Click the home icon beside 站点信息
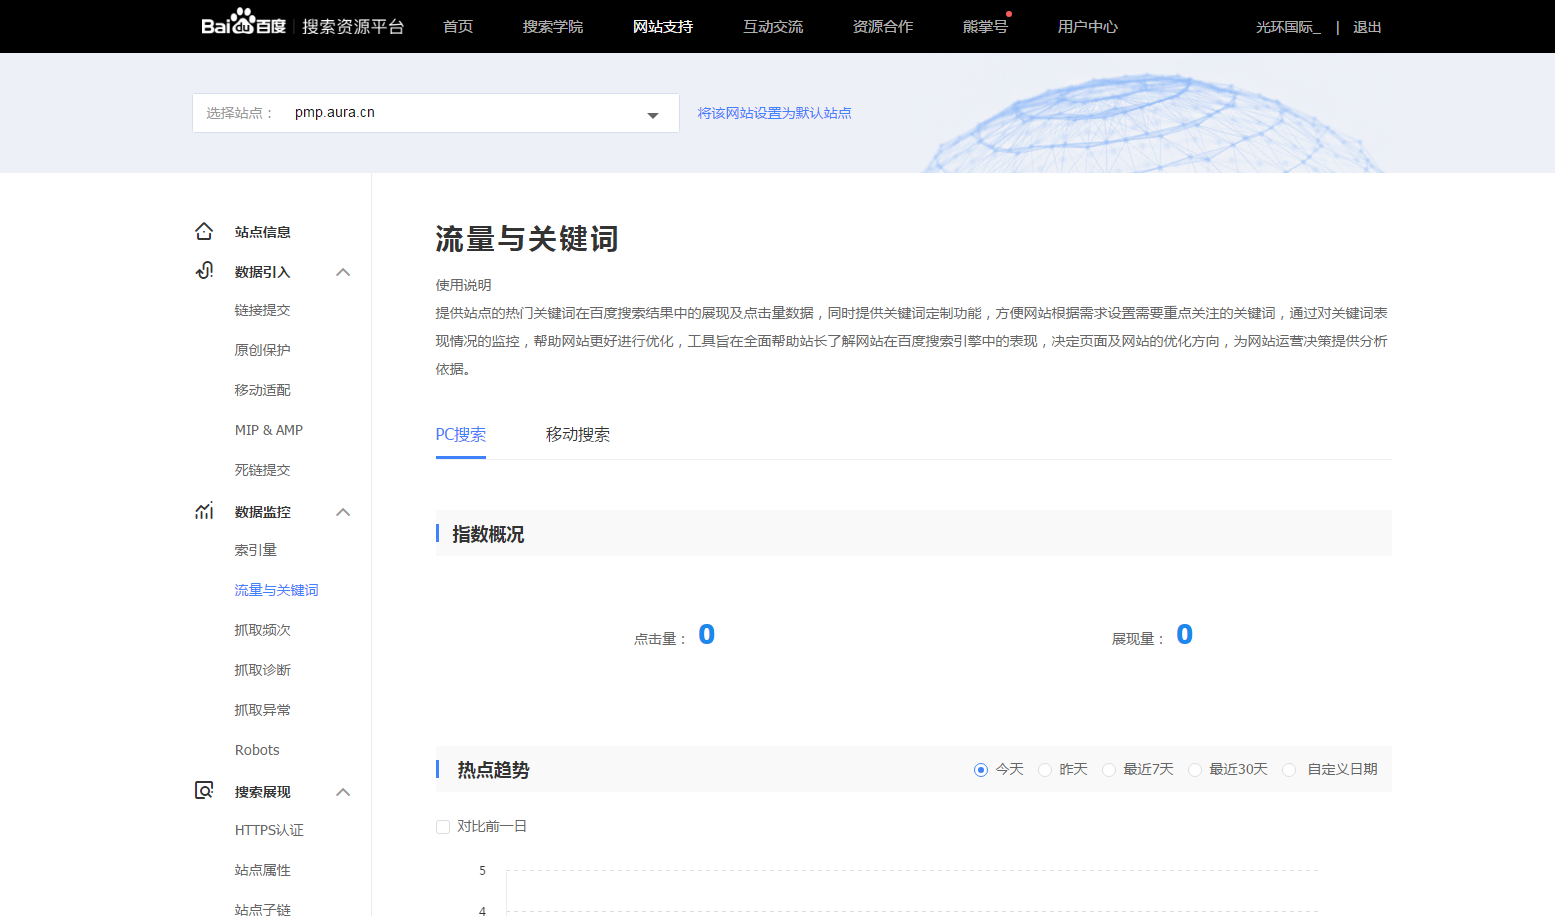 (204, 232)
